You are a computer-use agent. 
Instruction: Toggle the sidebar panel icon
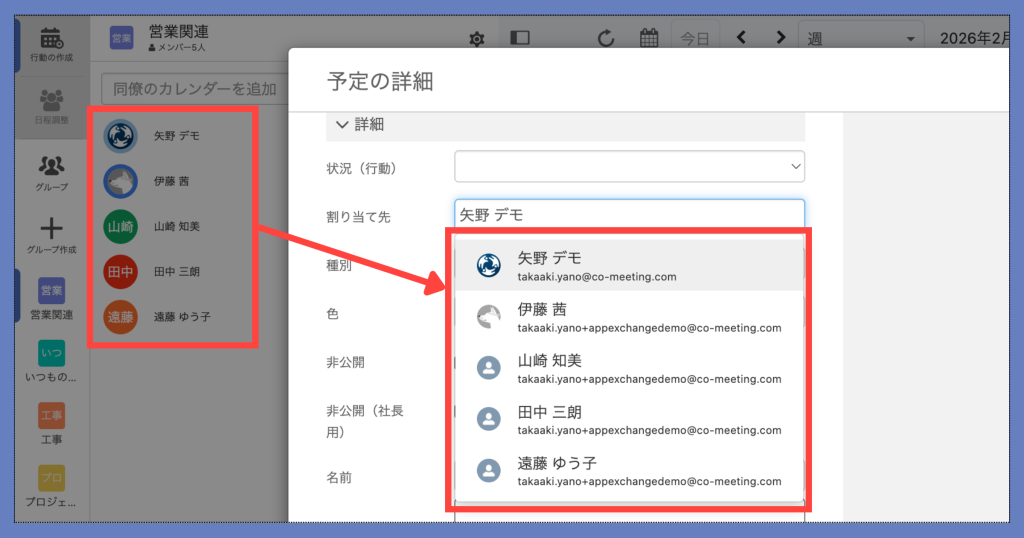point(519,39)
